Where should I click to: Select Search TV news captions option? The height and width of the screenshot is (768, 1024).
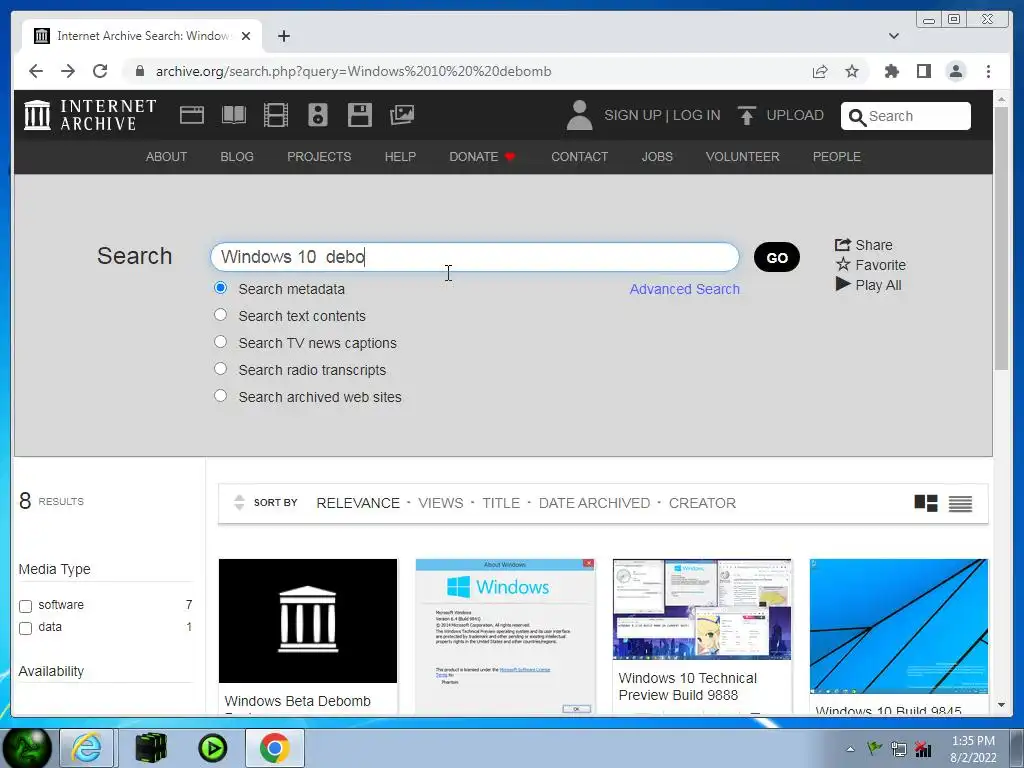click(221, 342)
